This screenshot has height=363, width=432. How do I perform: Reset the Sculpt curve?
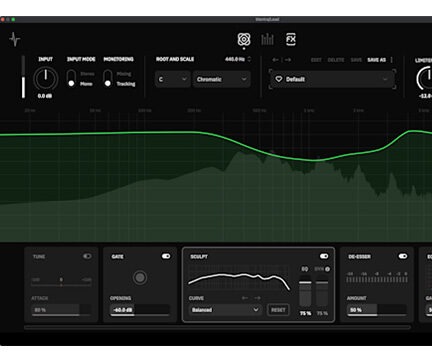coord(278,310)
